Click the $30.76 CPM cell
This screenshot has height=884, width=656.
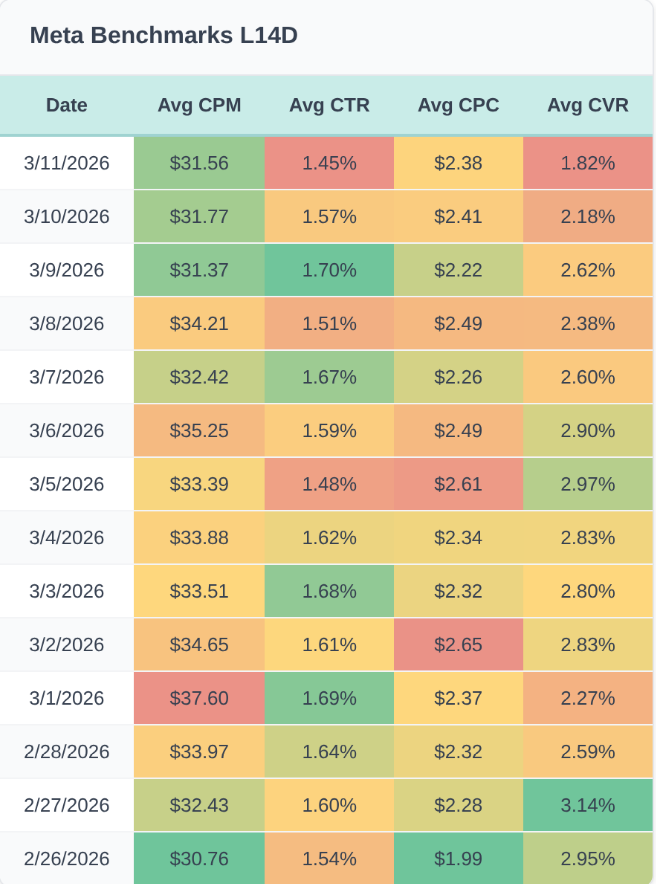(x=199, y=859)
